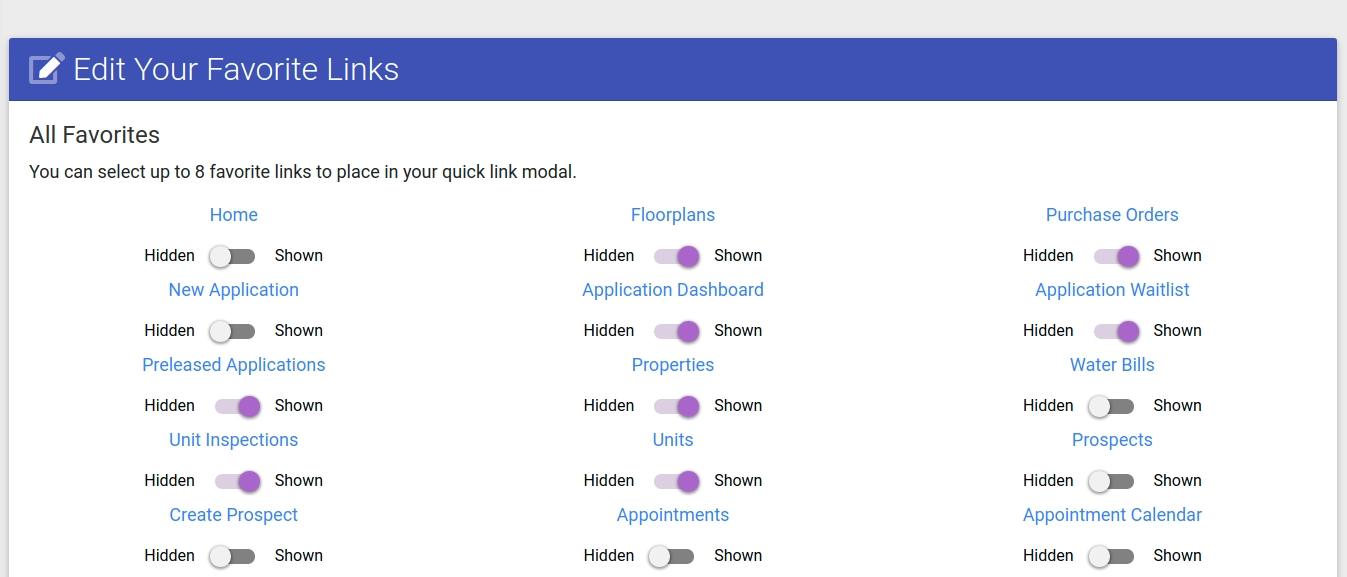Image resolution: width=1347 pixels, height=577 pixels.
Task: Show Water Bills using its toggle
Action: click(x=1111, y=406)
